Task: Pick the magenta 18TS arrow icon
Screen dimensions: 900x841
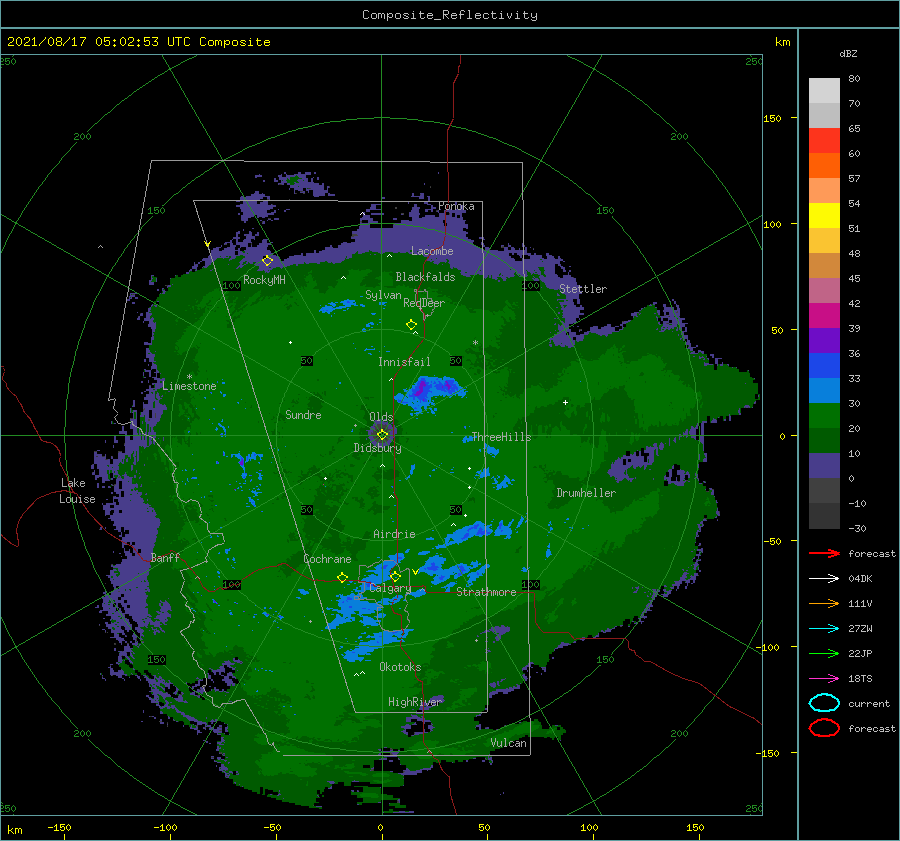Action: point(824,679)
